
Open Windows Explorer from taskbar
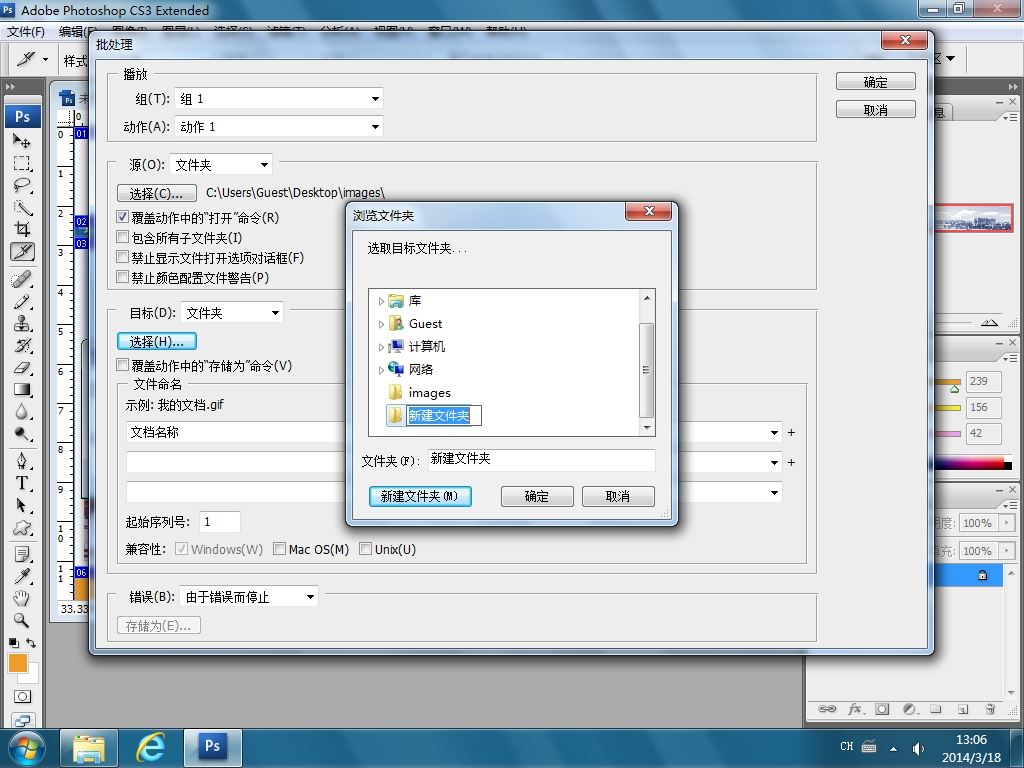89,747
